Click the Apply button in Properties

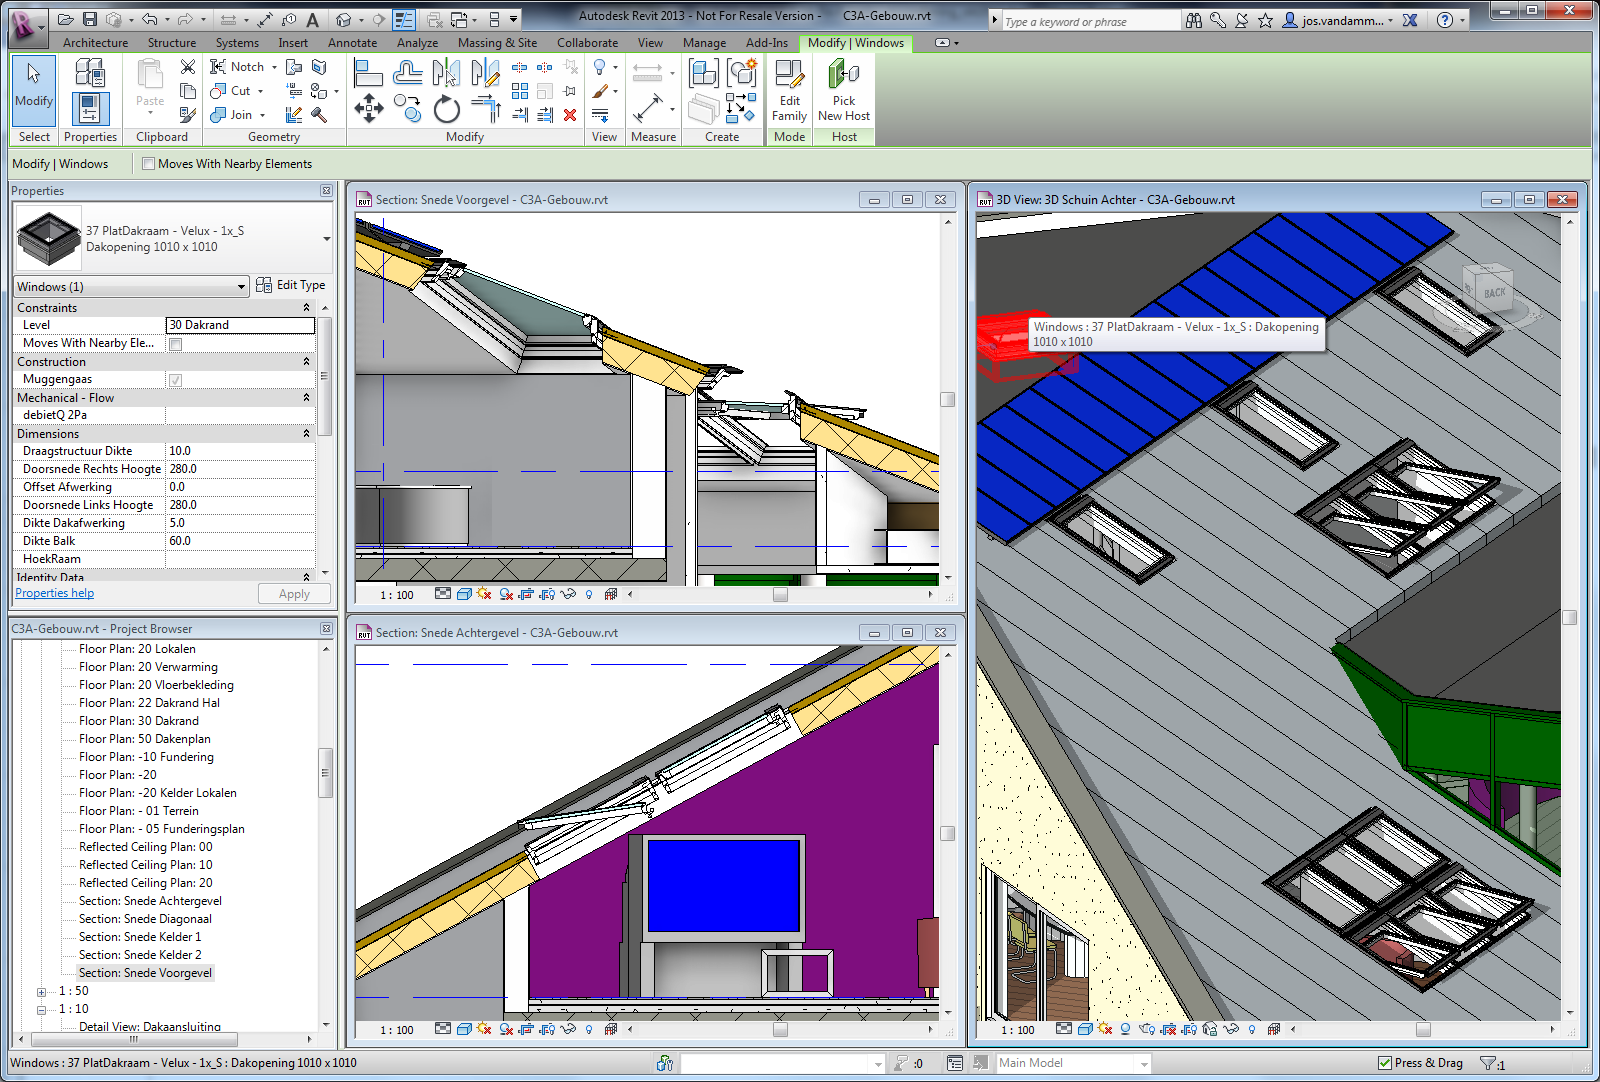tap(294, 594)
